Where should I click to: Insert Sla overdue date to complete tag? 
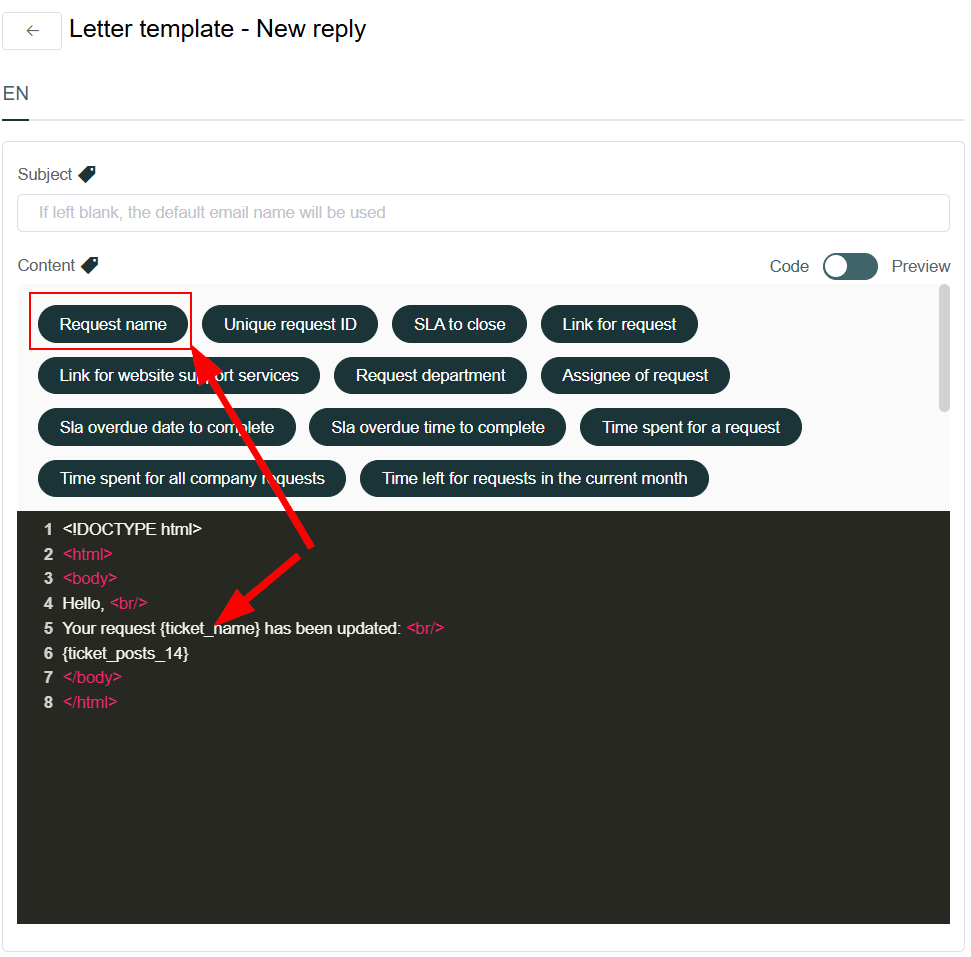(x=167, y=427)
